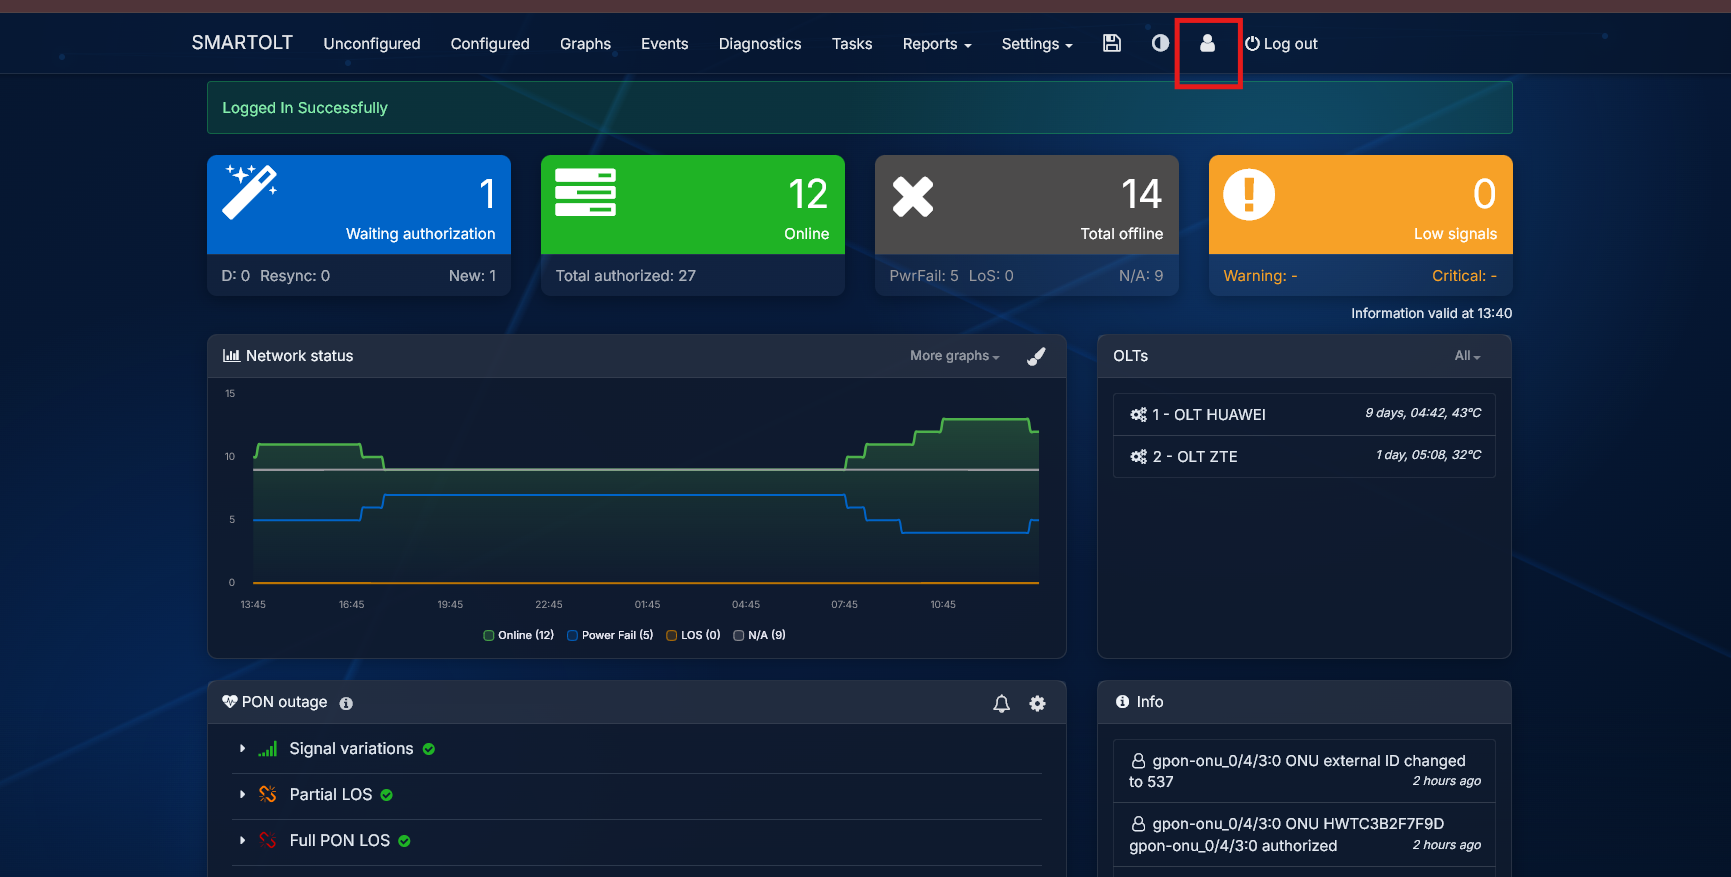Click the PON outage heartbeat icon
1731x877 pixels.
(230, 702)
